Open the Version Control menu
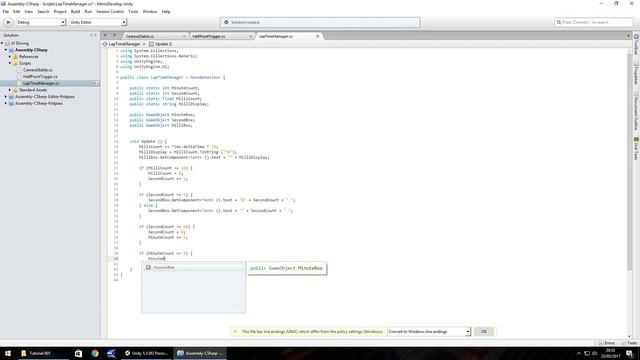The image size is (640, 360). [110, 11]
